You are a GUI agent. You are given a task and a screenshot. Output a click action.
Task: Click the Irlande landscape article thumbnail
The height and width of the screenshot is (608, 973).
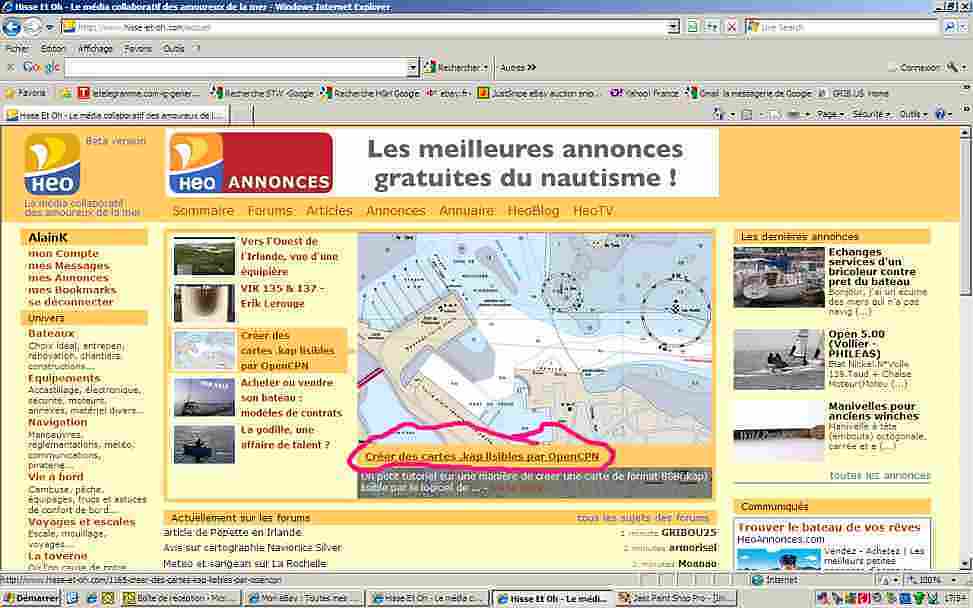pyautogui.click(x=204, y=256)
